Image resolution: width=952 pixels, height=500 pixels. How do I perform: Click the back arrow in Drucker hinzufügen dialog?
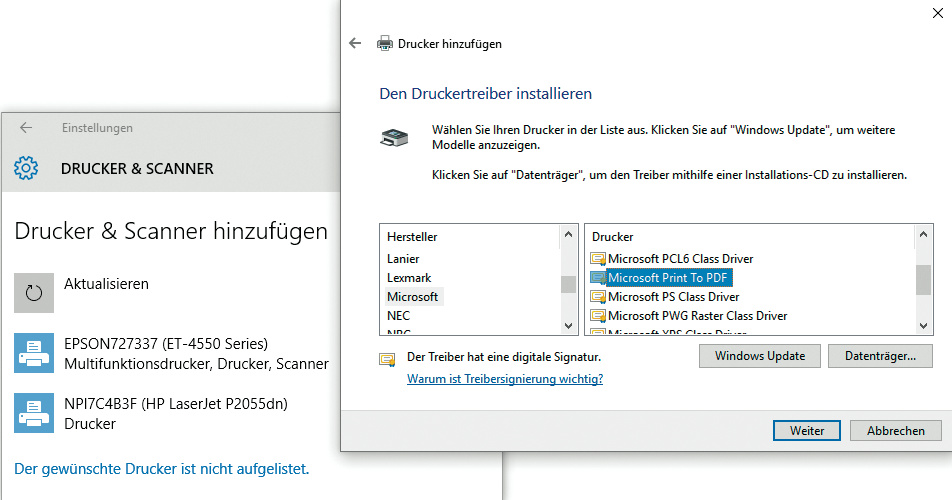tap(354, 44)
